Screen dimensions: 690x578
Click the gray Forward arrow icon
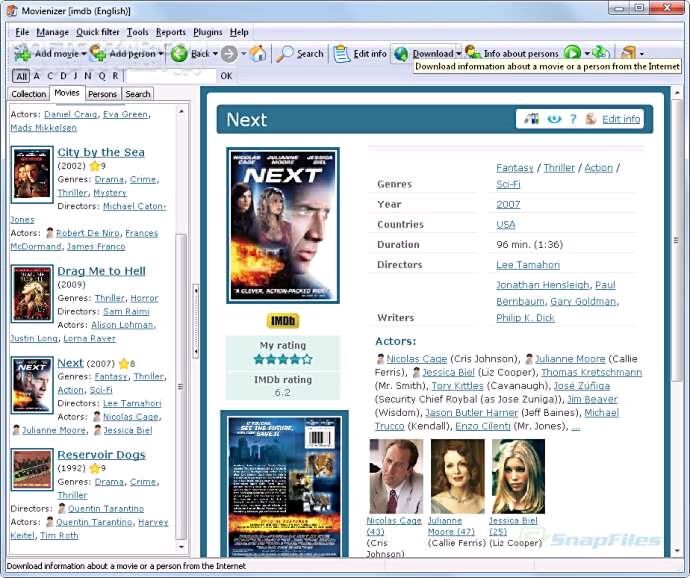[229, 54]
